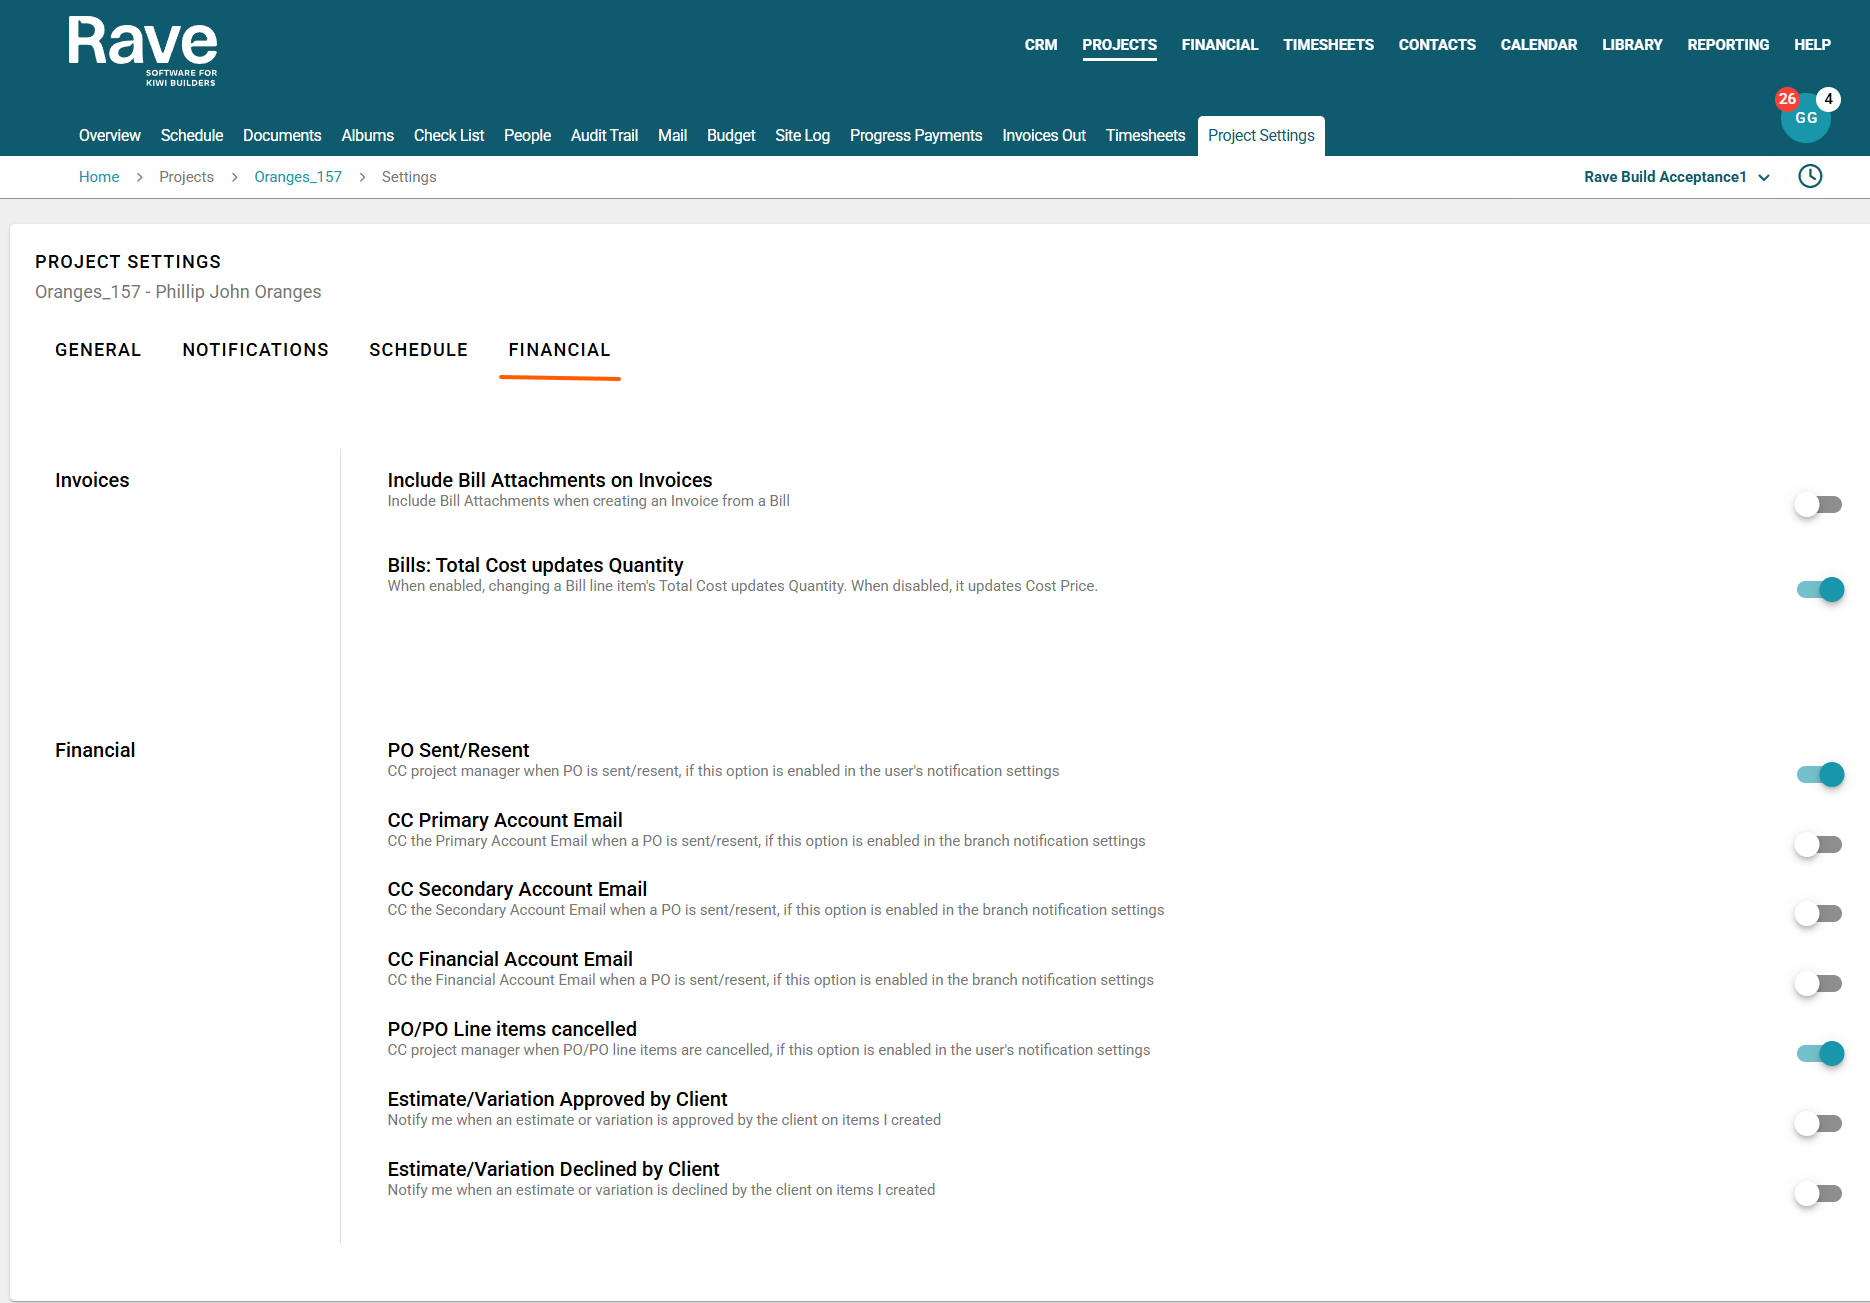
Task: Open the Projects top menu
Action: pos(1119,45)
